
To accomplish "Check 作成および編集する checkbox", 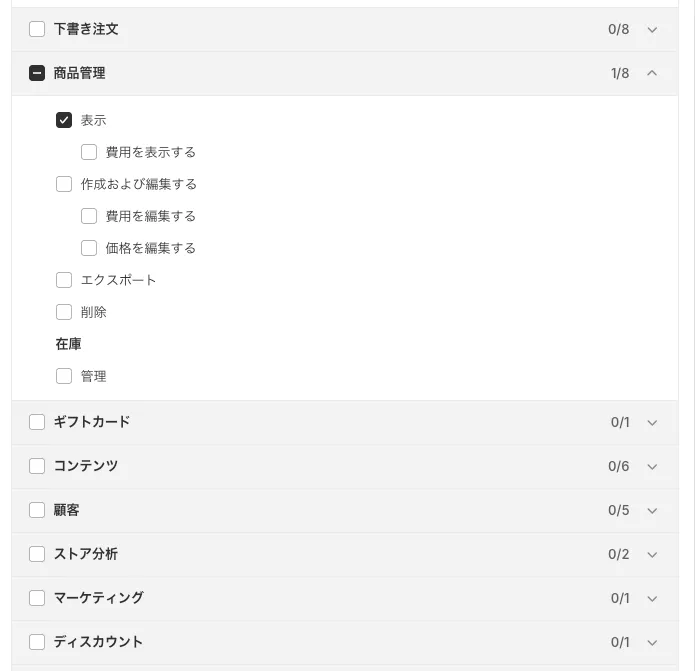I will point(64,184).
